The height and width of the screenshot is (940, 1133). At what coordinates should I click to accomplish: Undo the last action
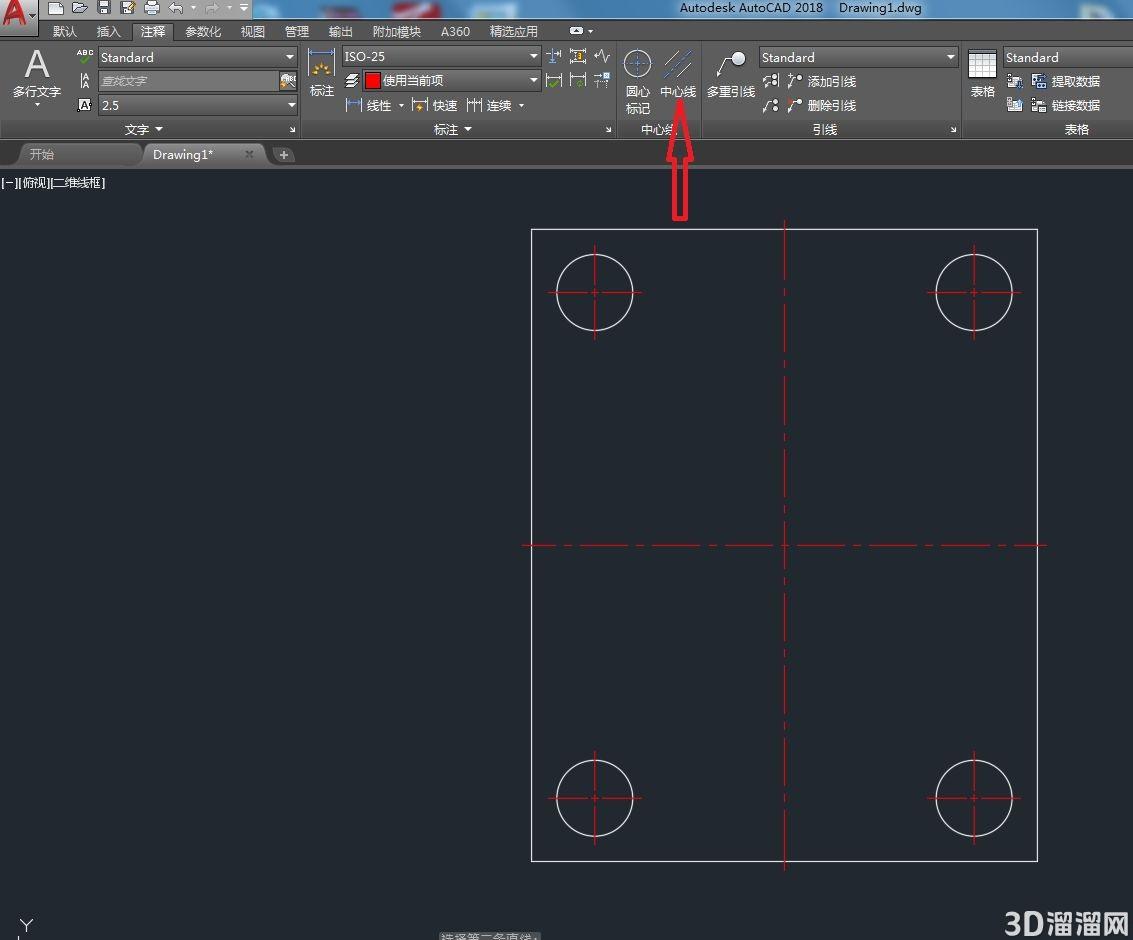176,9
